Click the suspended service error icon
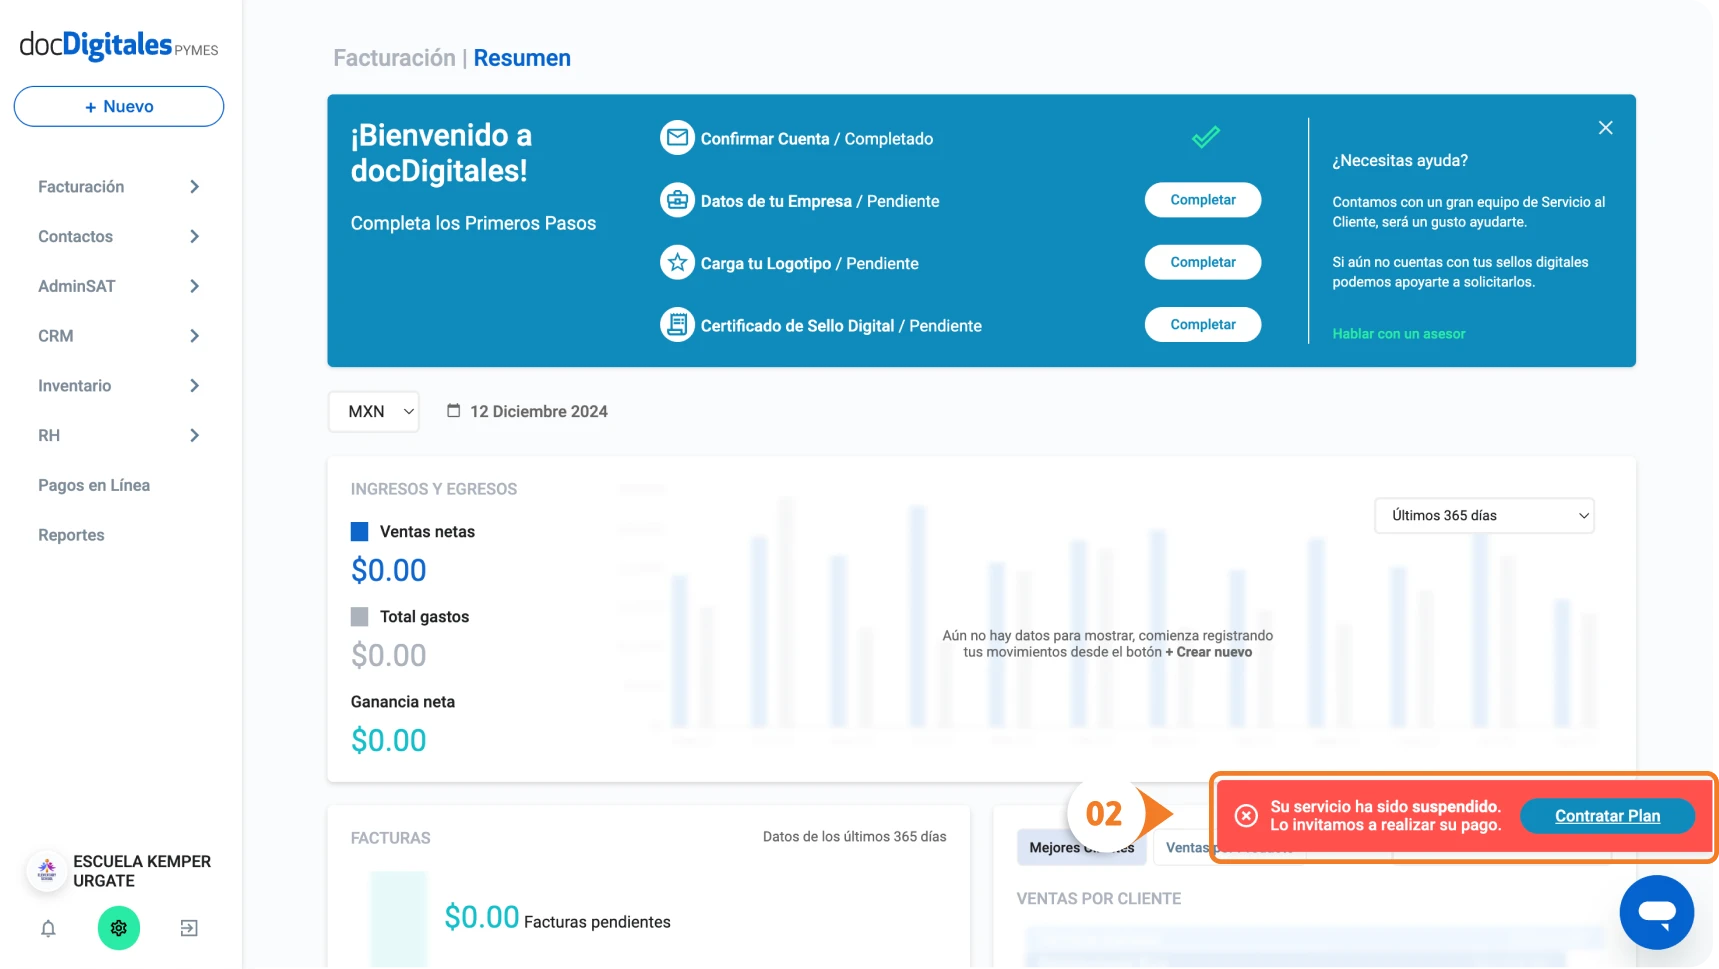1719x969 pixels. click(x=1246, y=816)
